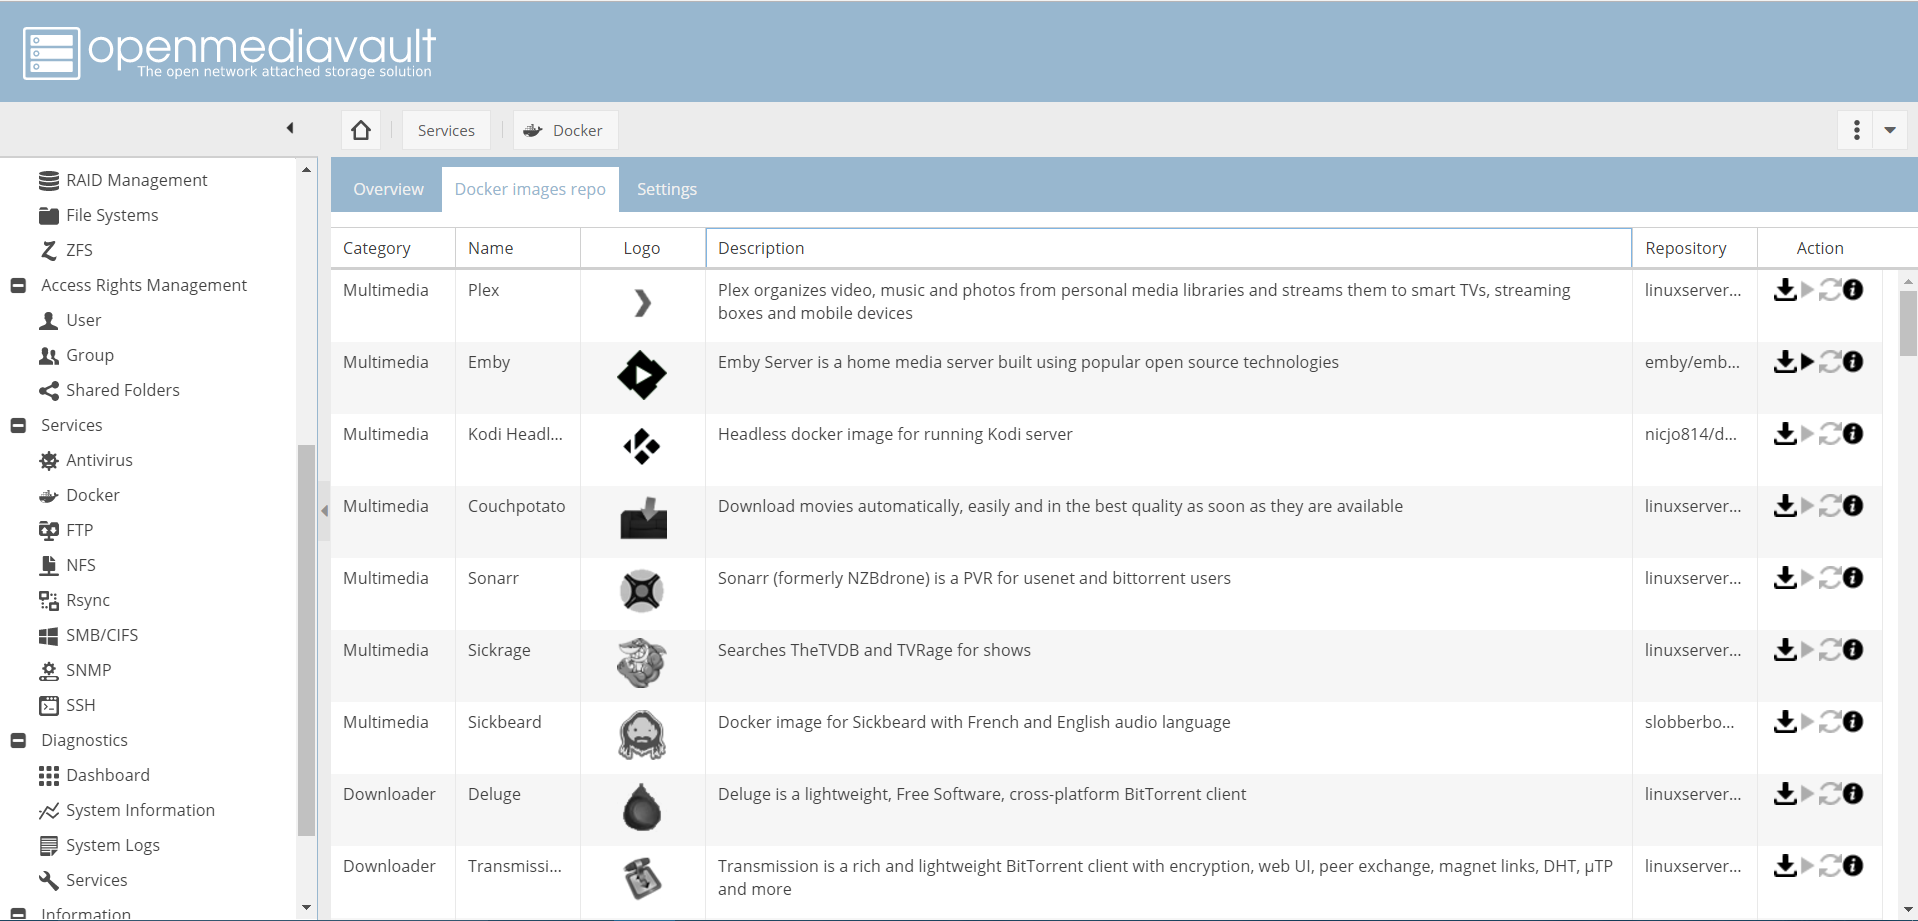This screenshot has height=921, width=1918.
Task: Click the Deluge logo image
Action: pos(642,807)
